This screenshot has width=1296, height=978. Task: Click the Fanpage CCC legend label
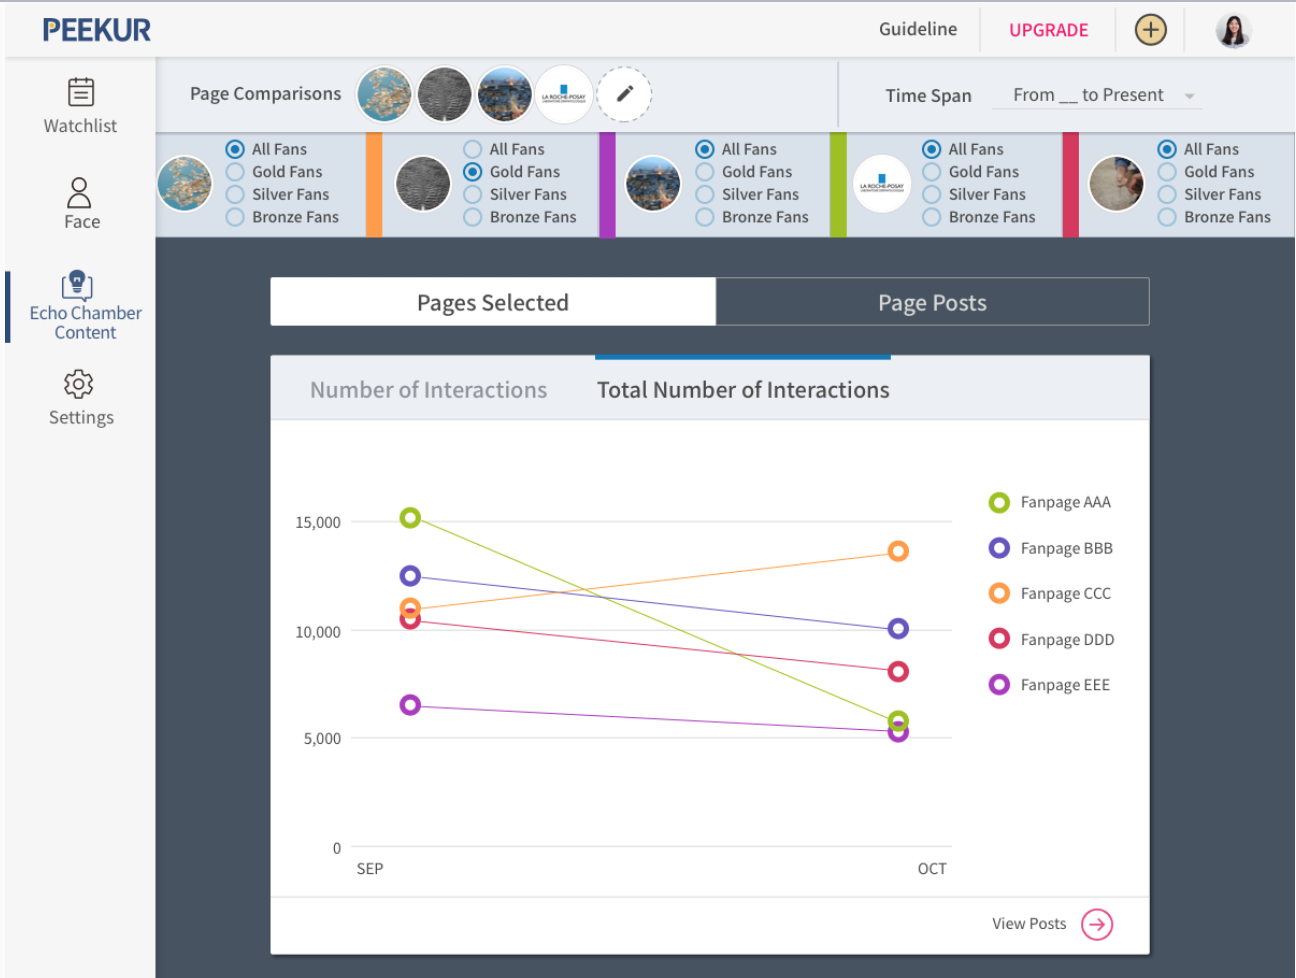pyautogui.click(x=1066, y=593)
